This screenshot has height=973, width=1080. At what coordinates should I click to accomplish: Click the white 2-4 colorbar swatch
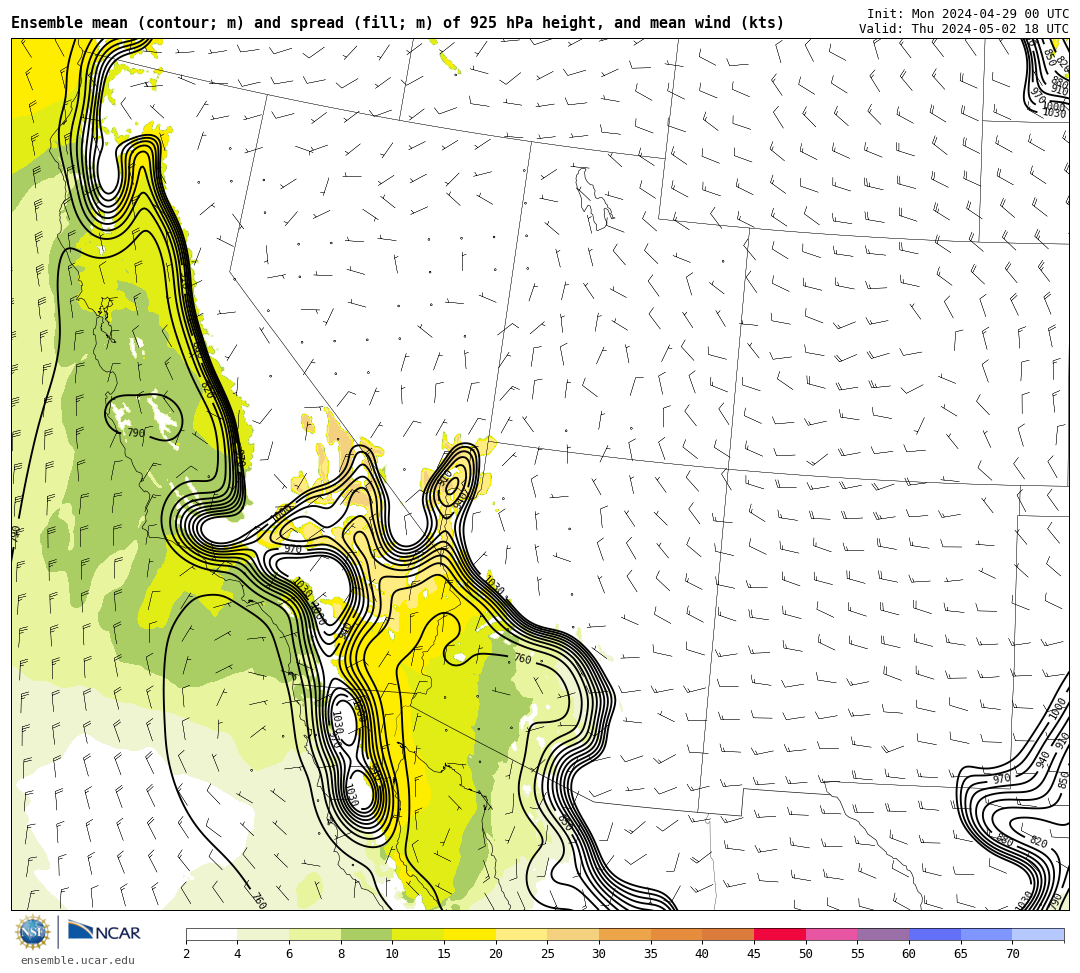pos(211,934)
